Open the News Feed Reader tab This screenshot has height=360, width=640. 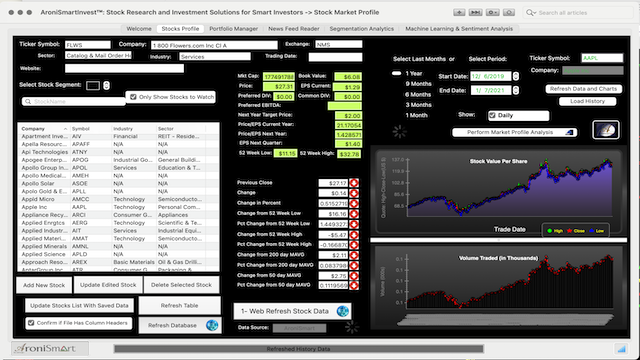pos(294,29)
